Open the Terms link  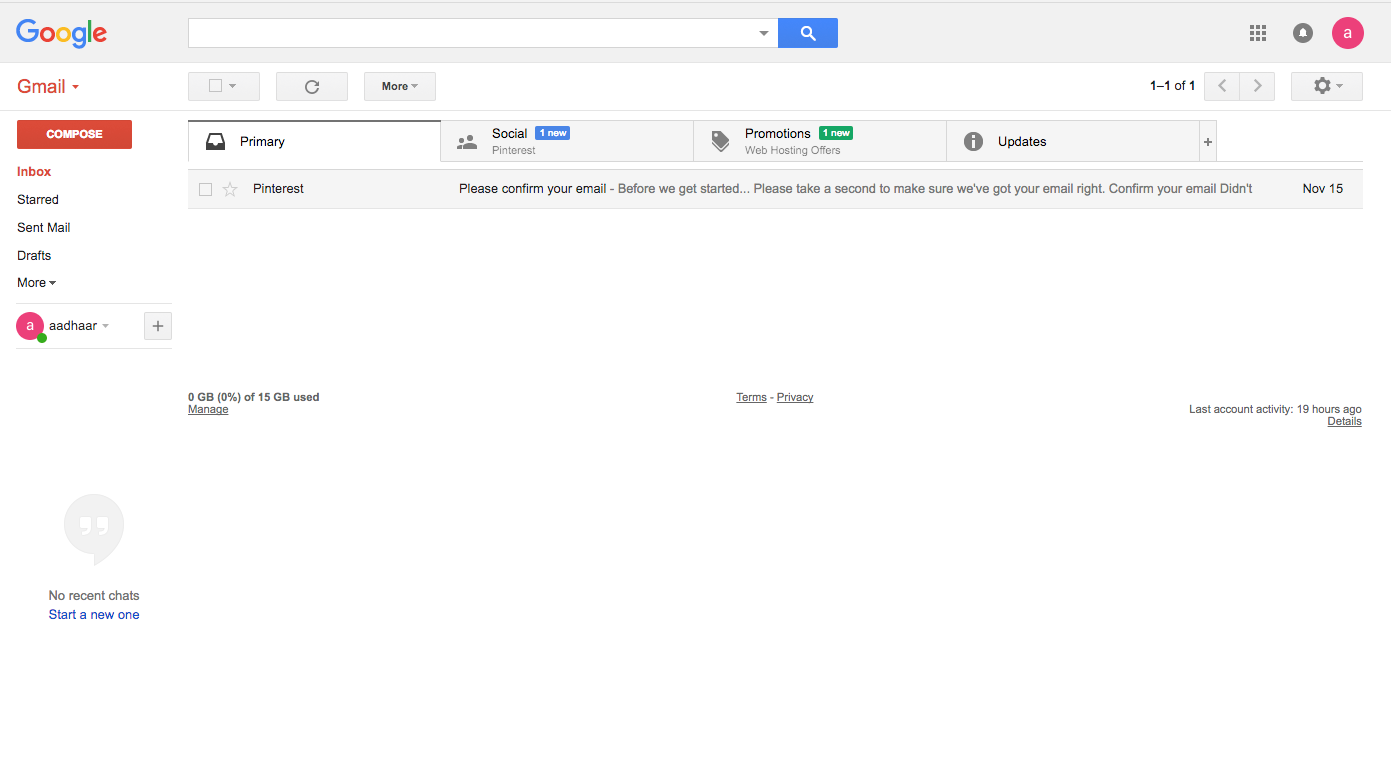coord(751,397)
